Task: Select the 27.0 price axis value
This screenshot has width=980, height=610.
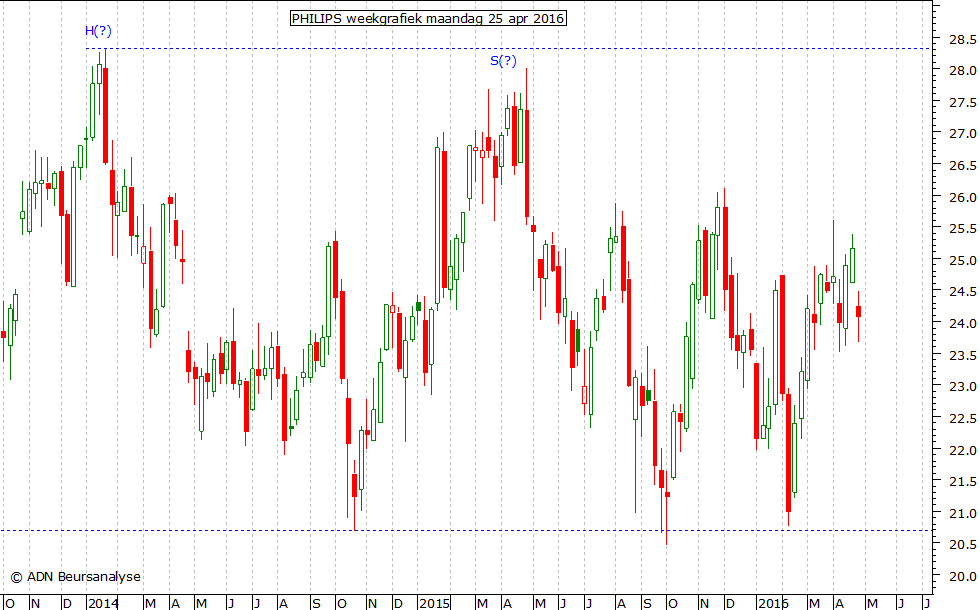Action: click(x=962, y=134)
